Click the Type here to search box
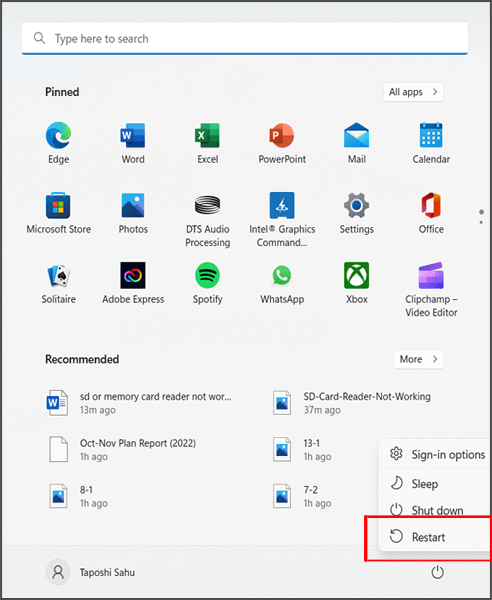The width and height of the screenshot is (492, 600). pyautogui.click(x=244, y=38)
